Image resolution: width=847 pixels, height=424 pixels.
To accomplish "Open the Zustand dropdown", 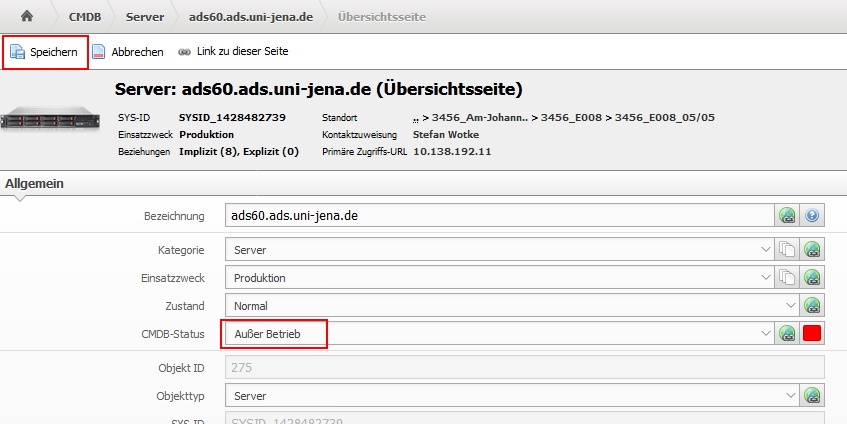I will pyautogui.click(x=513, y=306).
